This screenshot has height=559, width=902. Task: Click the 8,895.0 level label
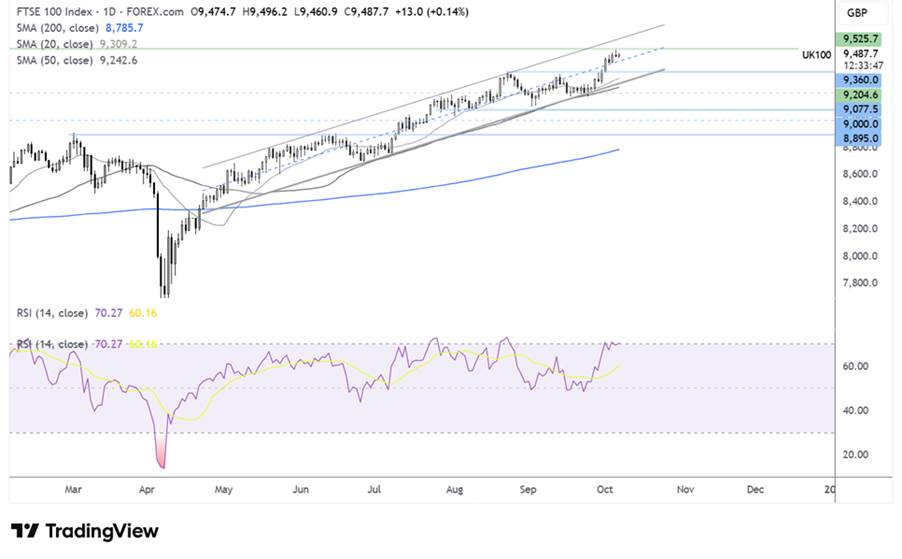(859, 138)
